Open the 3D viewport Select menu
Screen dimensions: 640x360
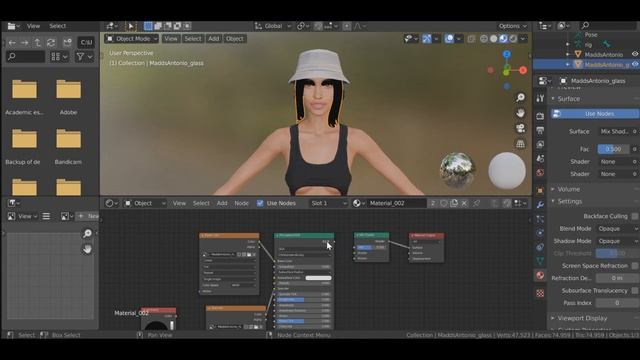point(193,39)
